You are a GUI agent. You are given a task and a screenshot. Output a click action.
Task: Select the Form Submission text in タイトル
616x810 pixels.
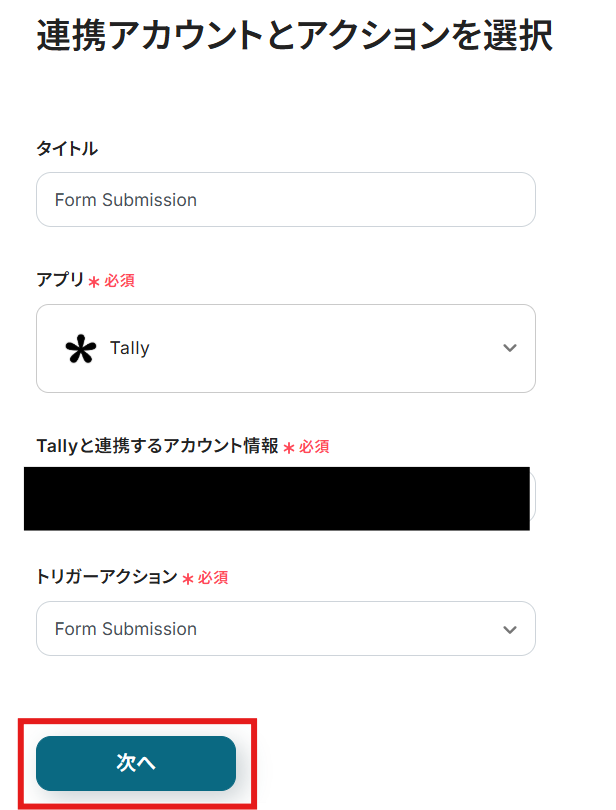pyautogui.click(x=126, y=200)
